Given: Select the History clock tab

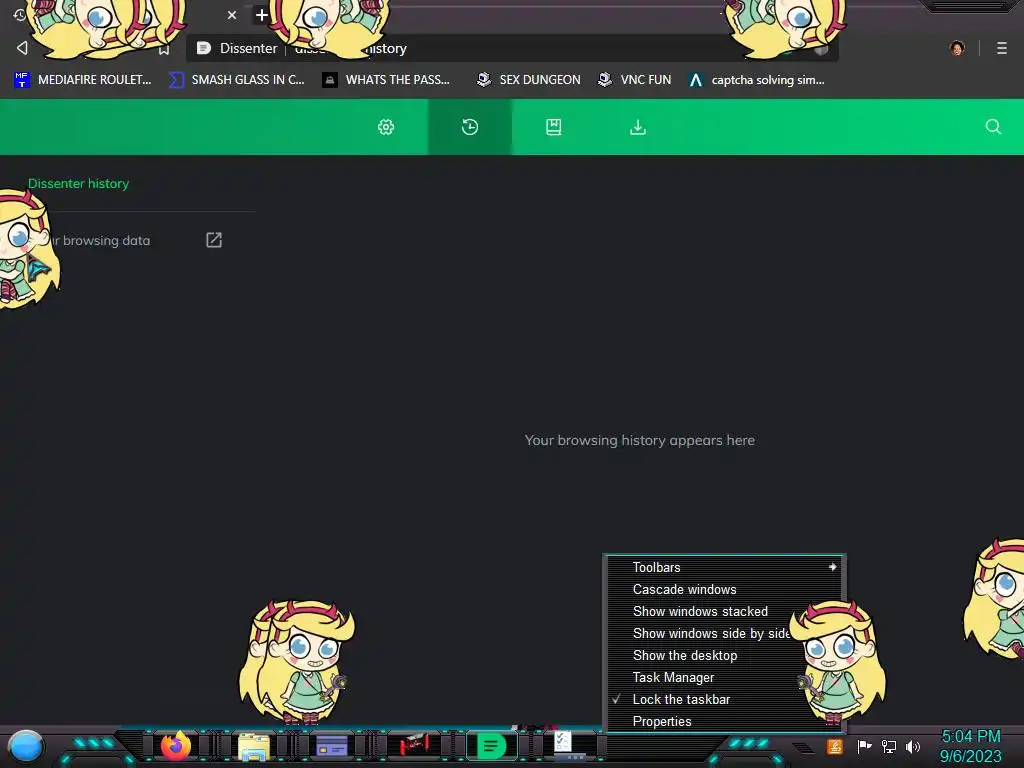Looking at the screenshot, I should [x=470, y=127].
